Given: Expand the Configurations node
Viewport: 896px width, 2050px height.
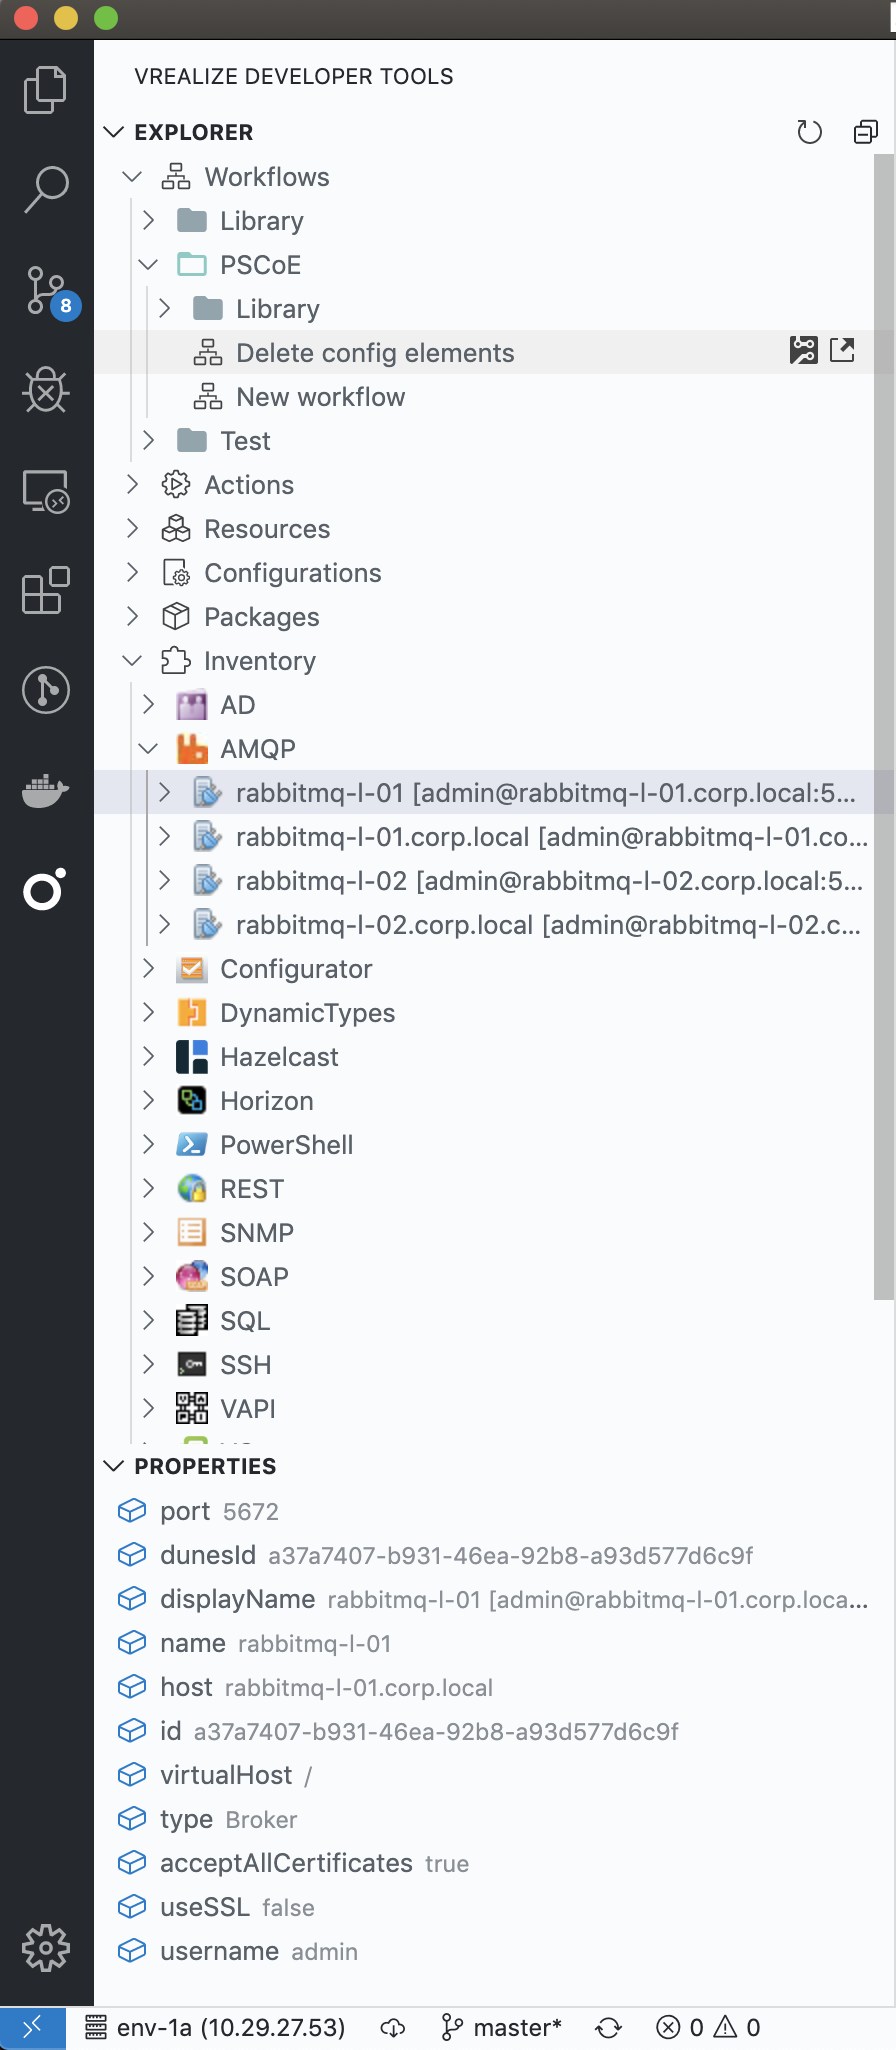Looking at the screenshot, I should 132,572.
